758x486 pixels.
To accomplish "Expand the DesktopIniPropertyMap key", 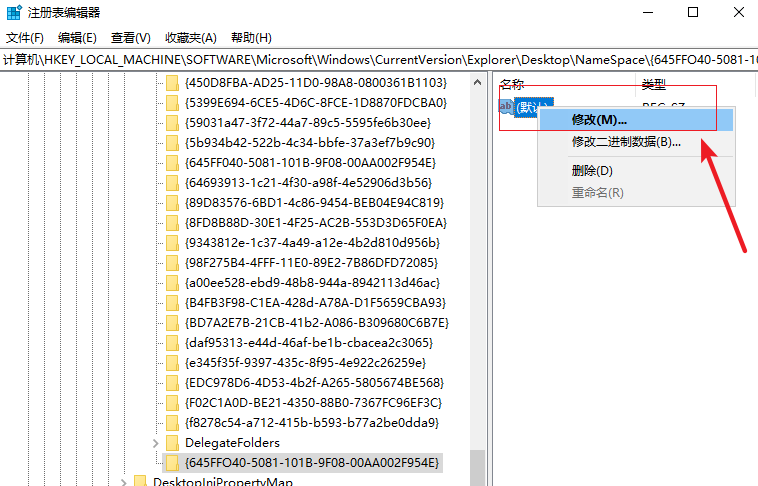I will click(123, 481).
